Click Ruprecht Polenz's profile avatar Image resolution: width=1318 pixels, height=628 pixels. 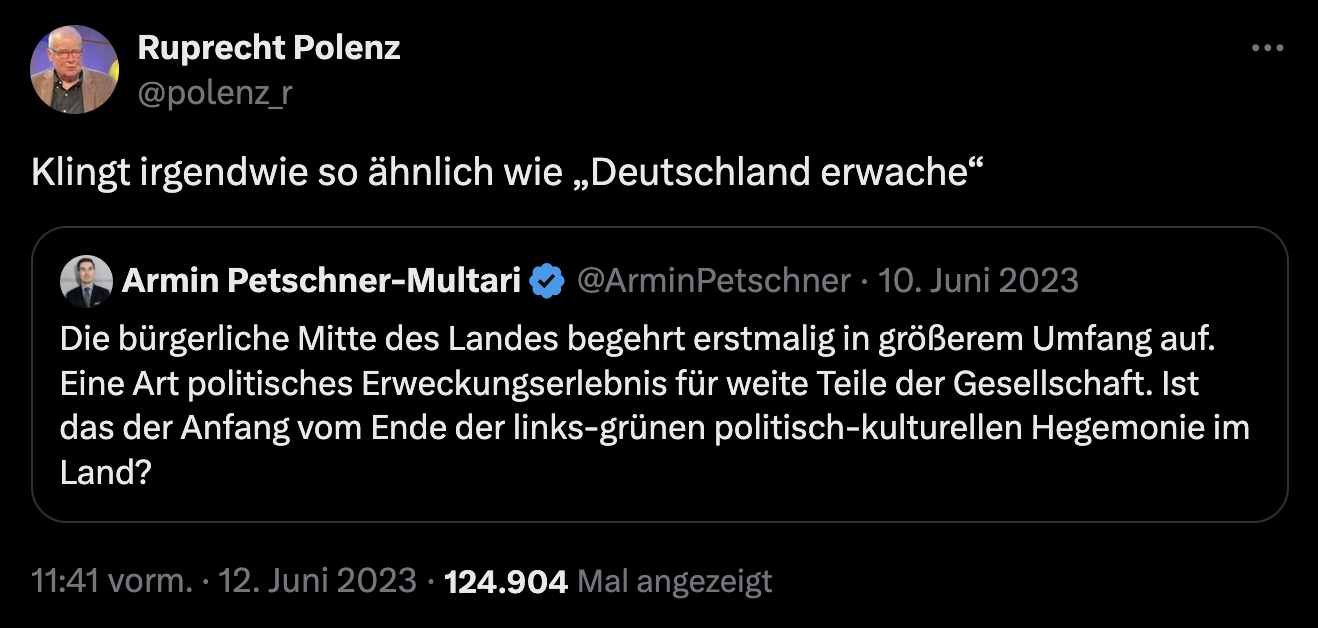75,69
